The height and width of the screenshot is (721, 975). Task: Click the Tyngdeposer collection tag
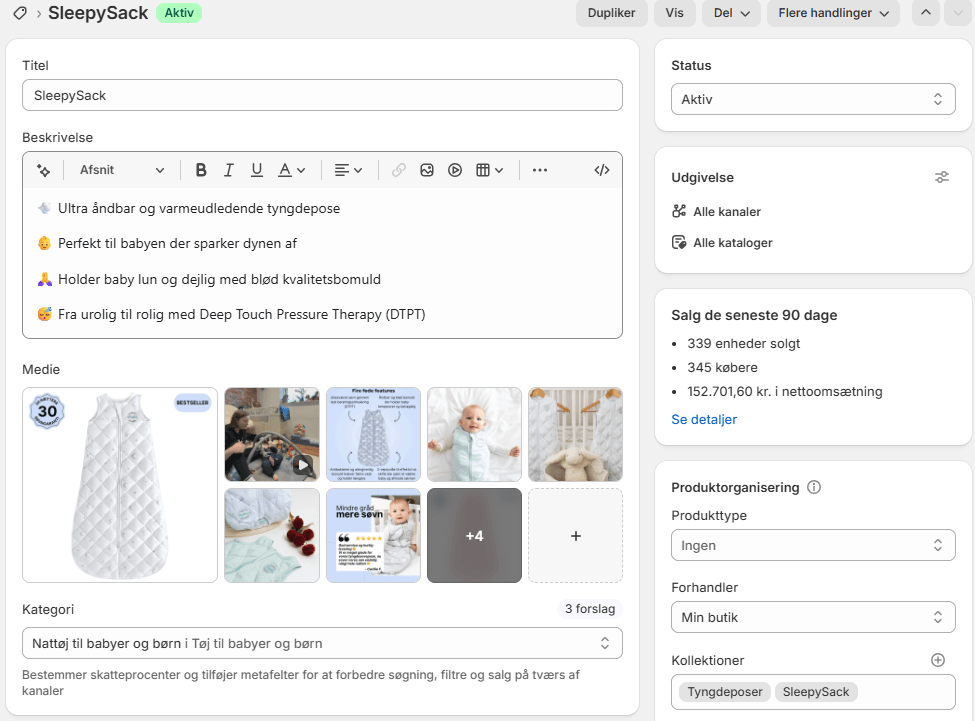coord(724,692)
